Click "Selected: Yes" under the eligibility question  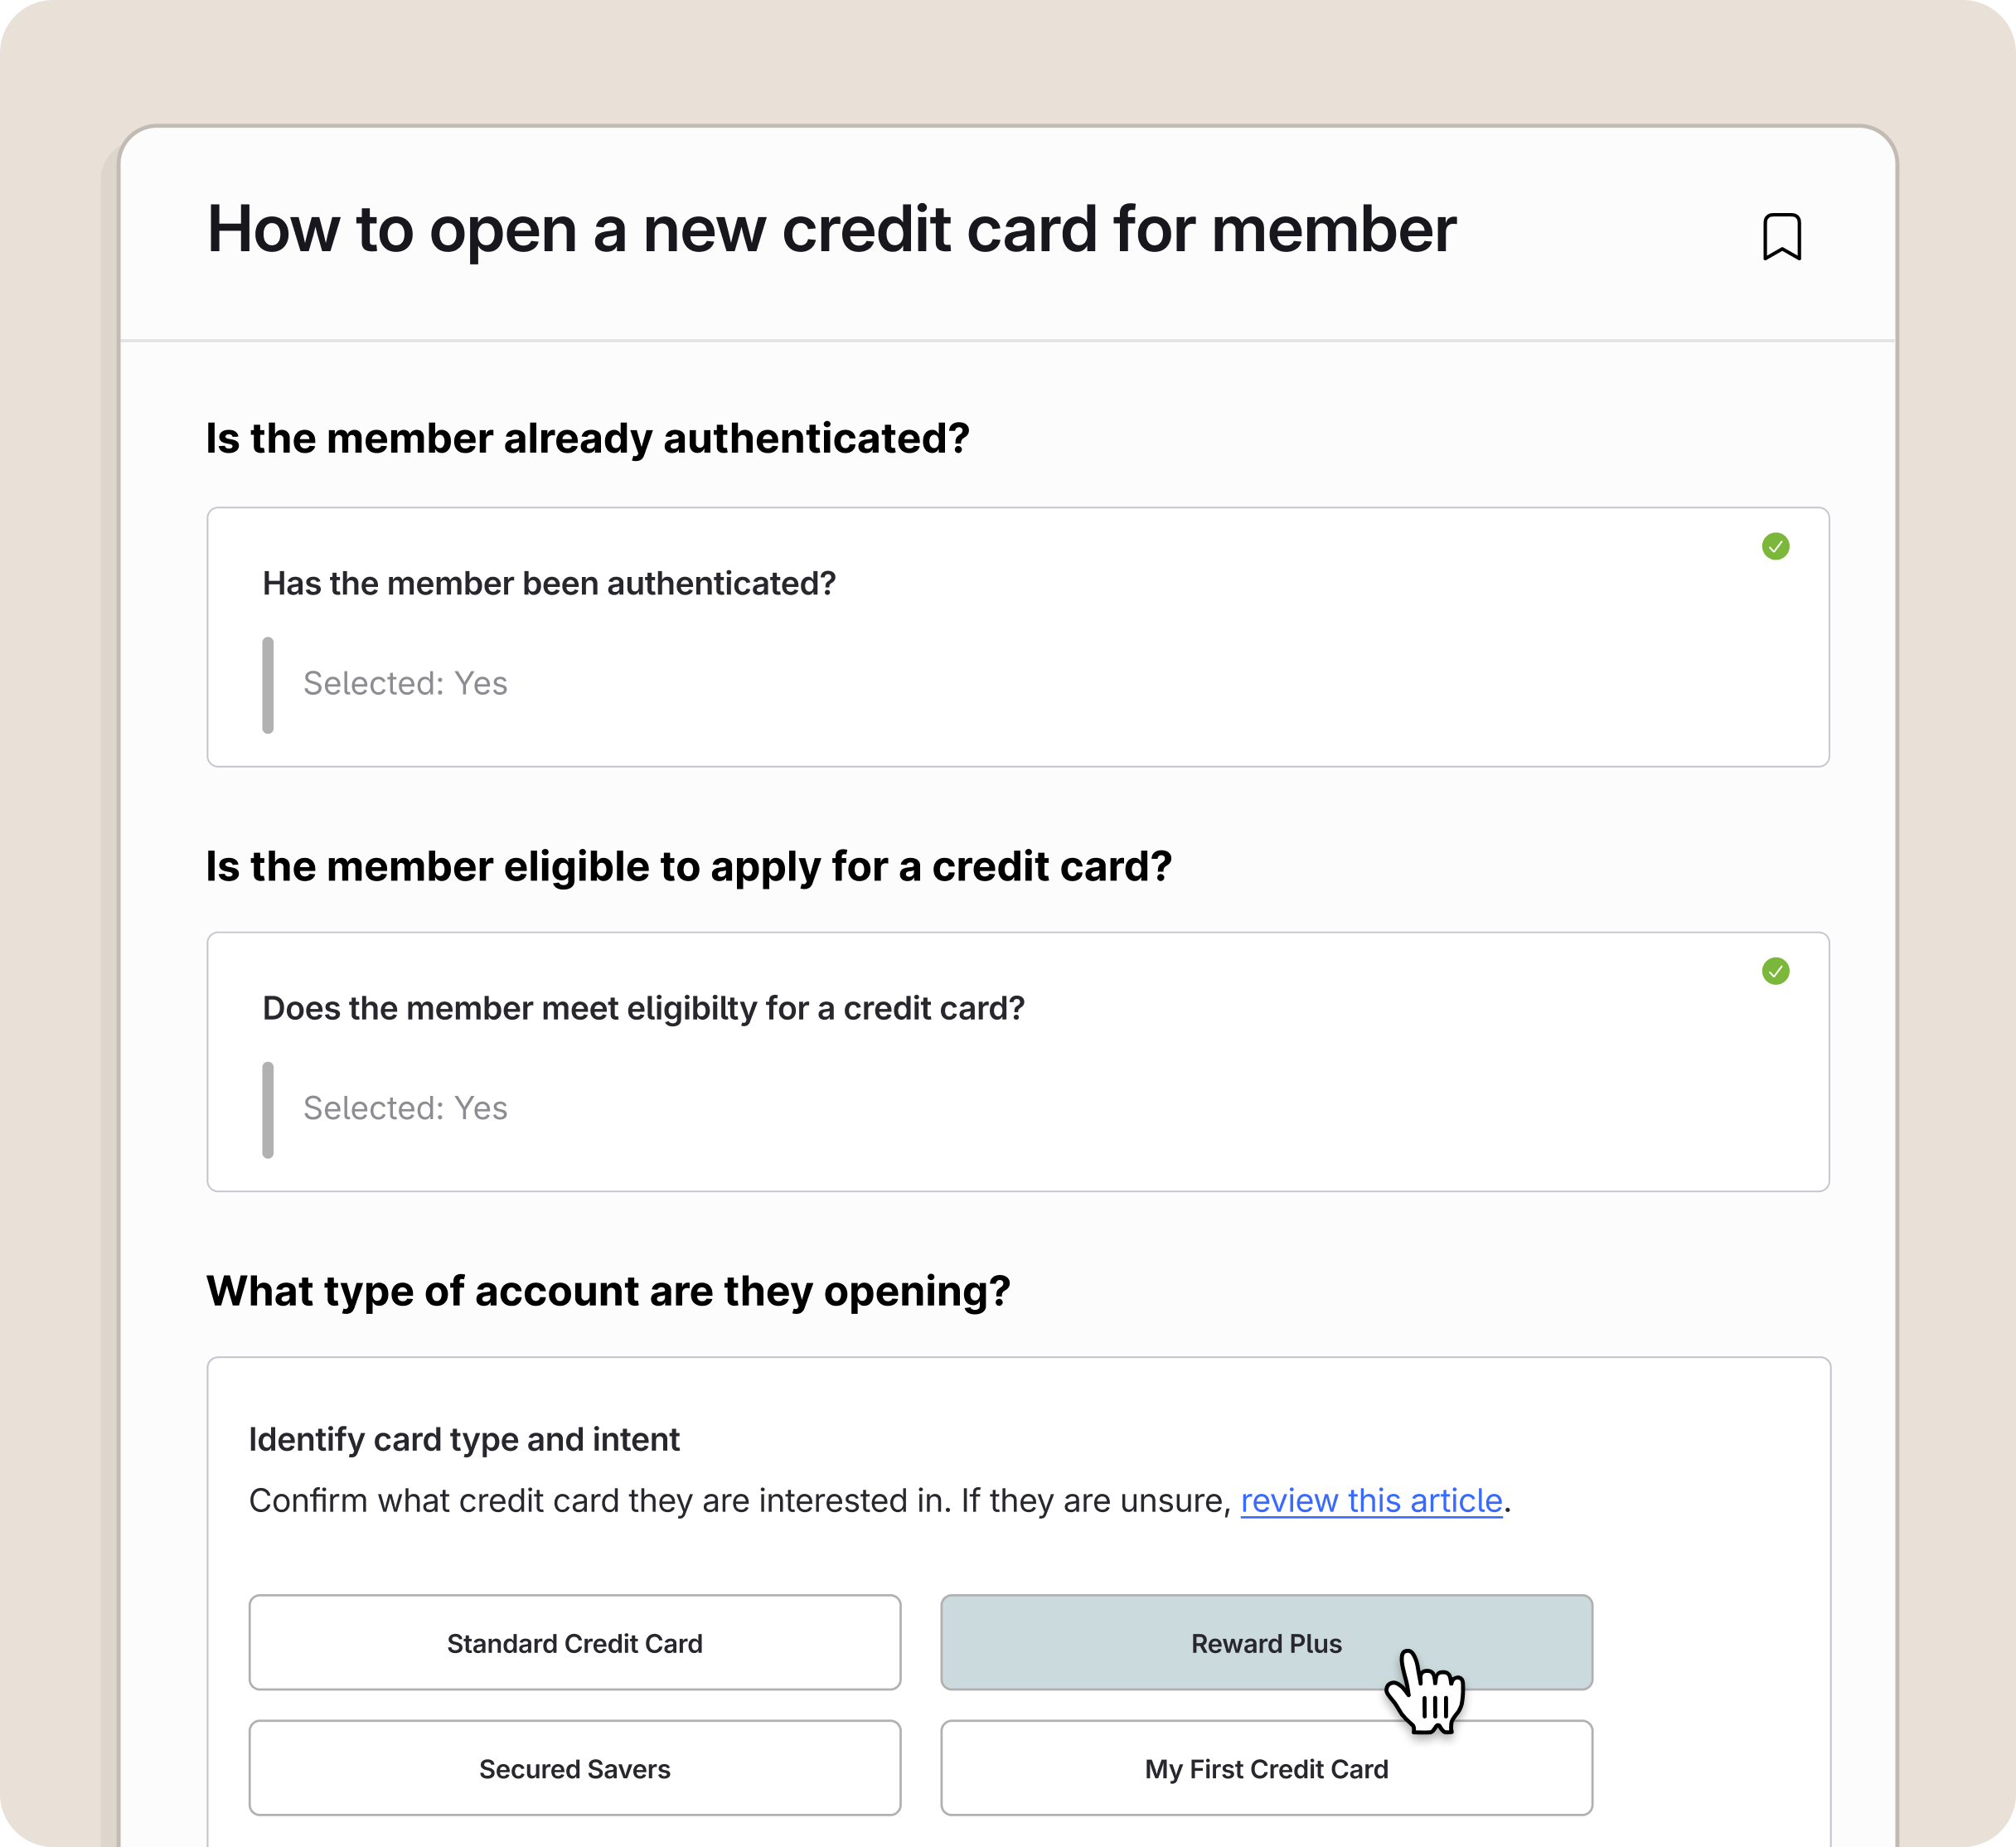[405, 1108]
